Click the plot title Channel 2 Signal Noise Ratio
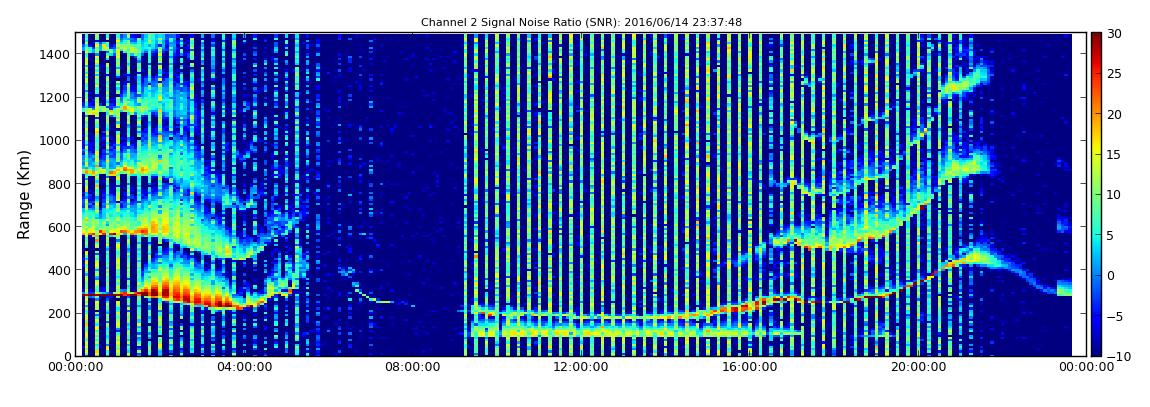The image size is (1150, 407). point(581,23)
